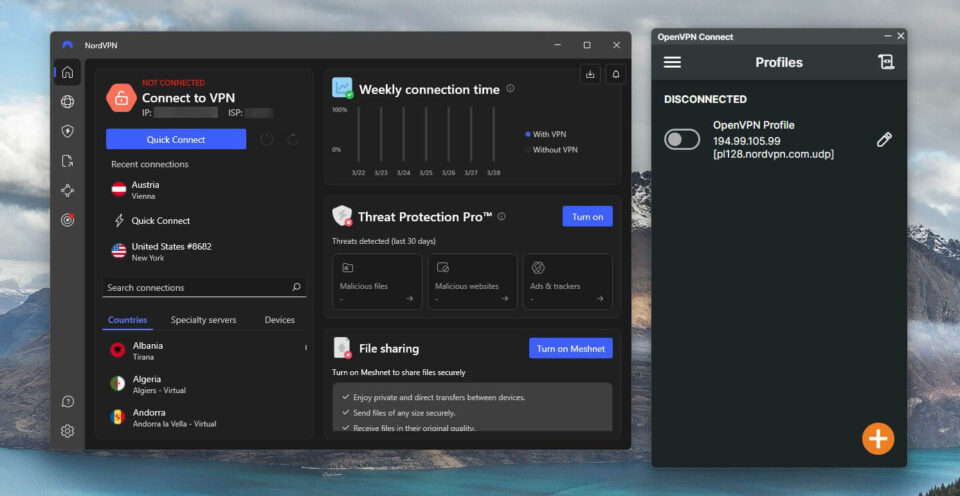Image resolution: width=960 pixels, height=496 pixels.
Task: Open the Malicious websites card
Action: click(472, 282)
